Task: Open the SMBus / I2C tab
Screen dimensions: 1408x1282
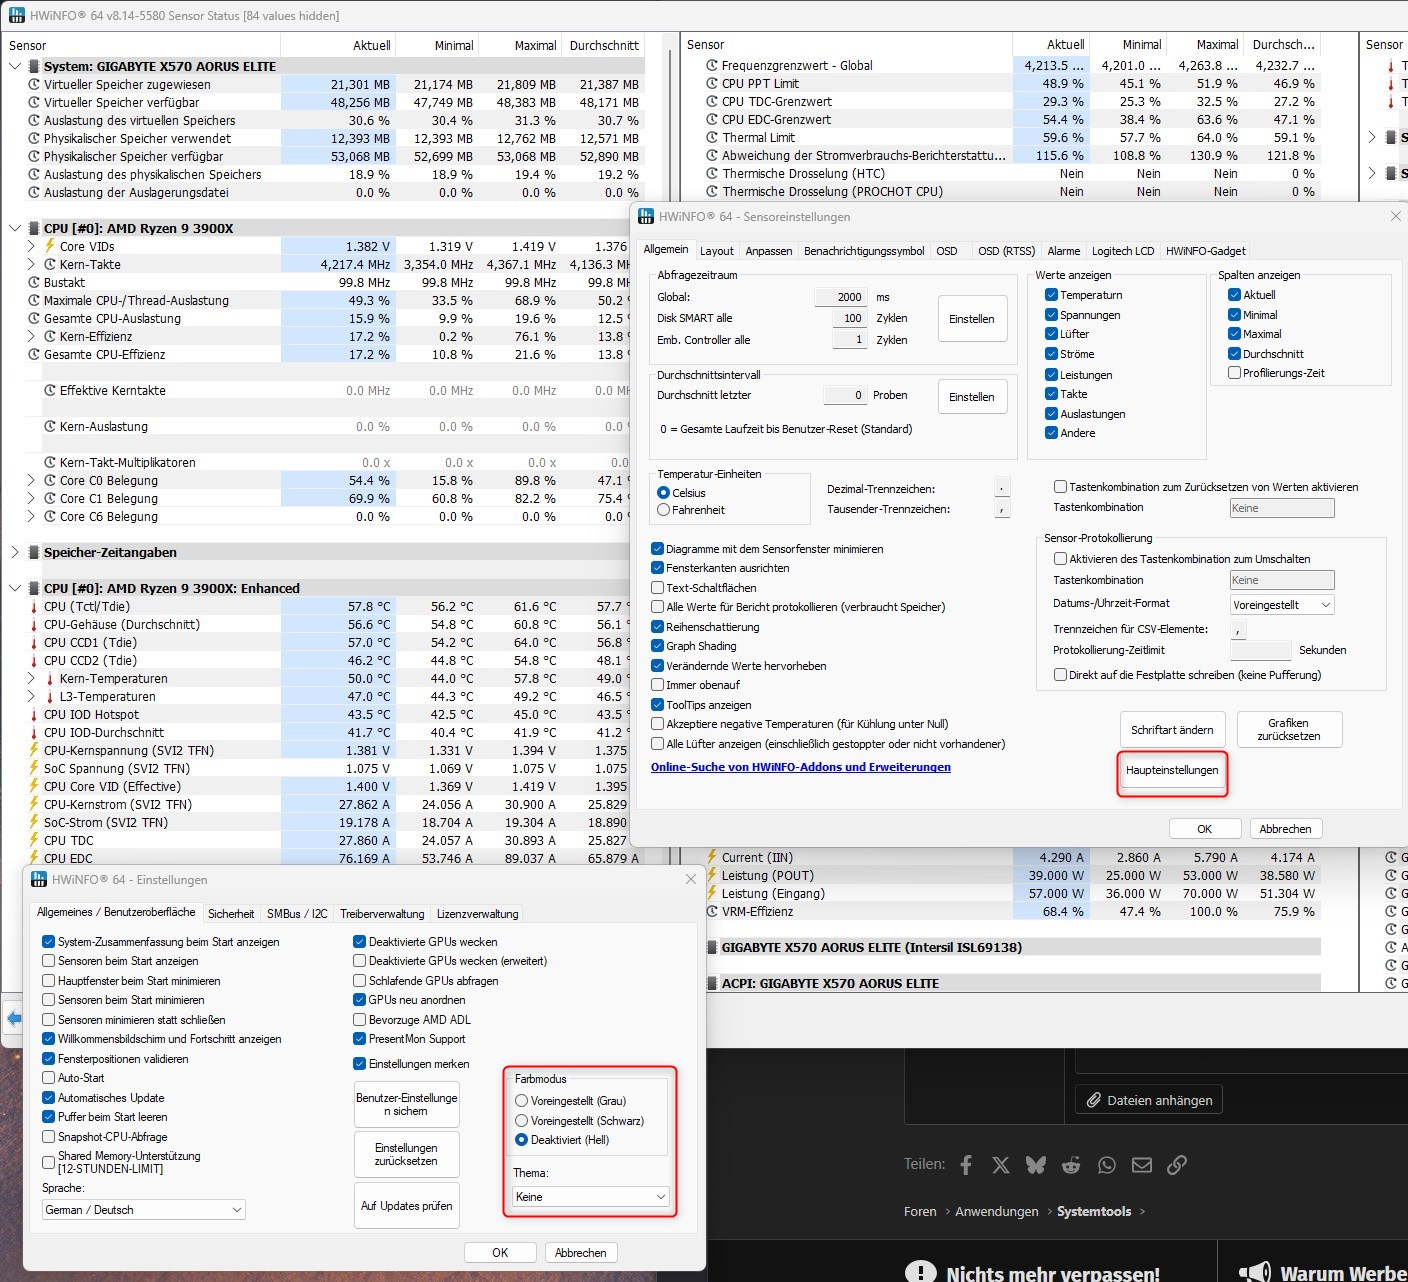Action: click(297, 914)
